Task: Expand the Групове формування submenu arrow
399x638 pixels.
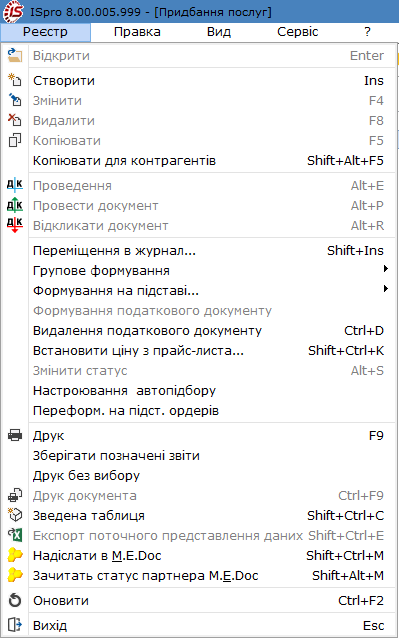Action: coord(386,269)
